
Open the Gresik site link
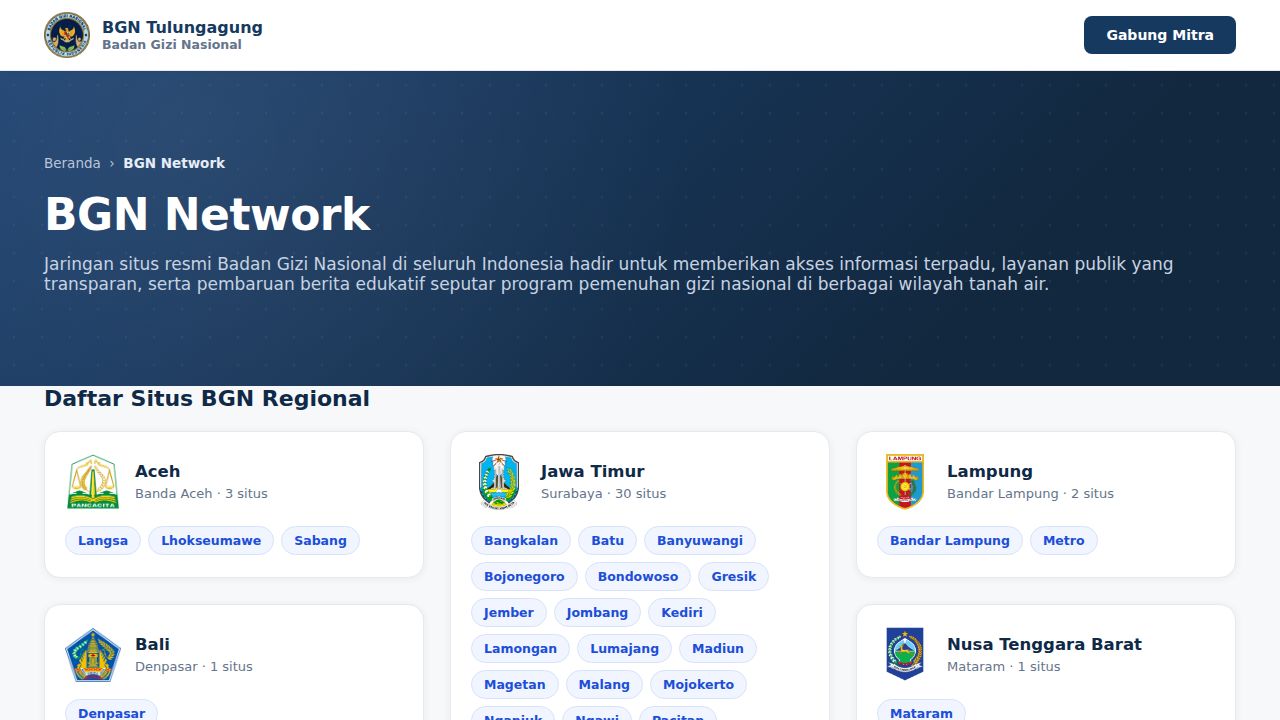734,577
